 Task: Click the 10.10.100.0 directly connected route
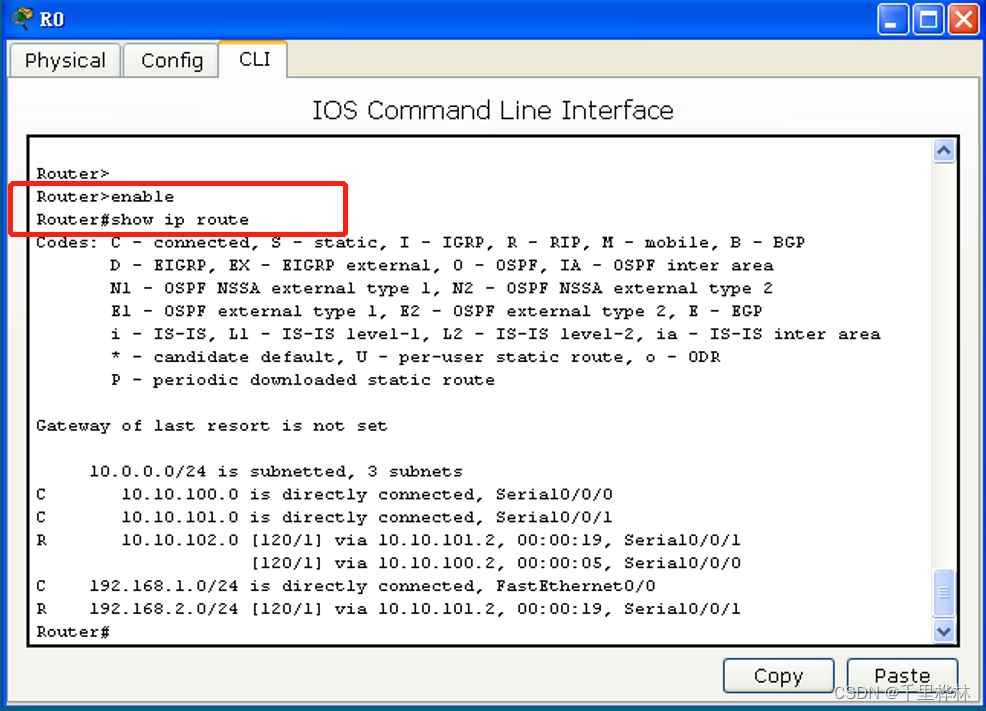click(324, 494)
